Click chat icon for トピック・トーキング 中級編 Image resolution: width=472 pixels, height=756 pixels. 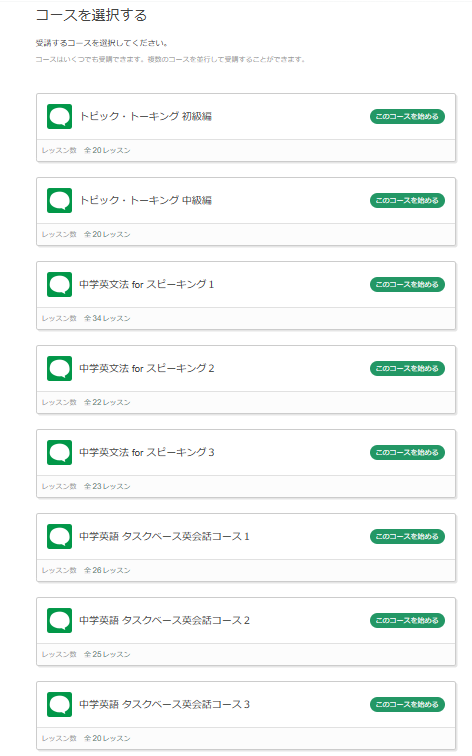[59, 201]
